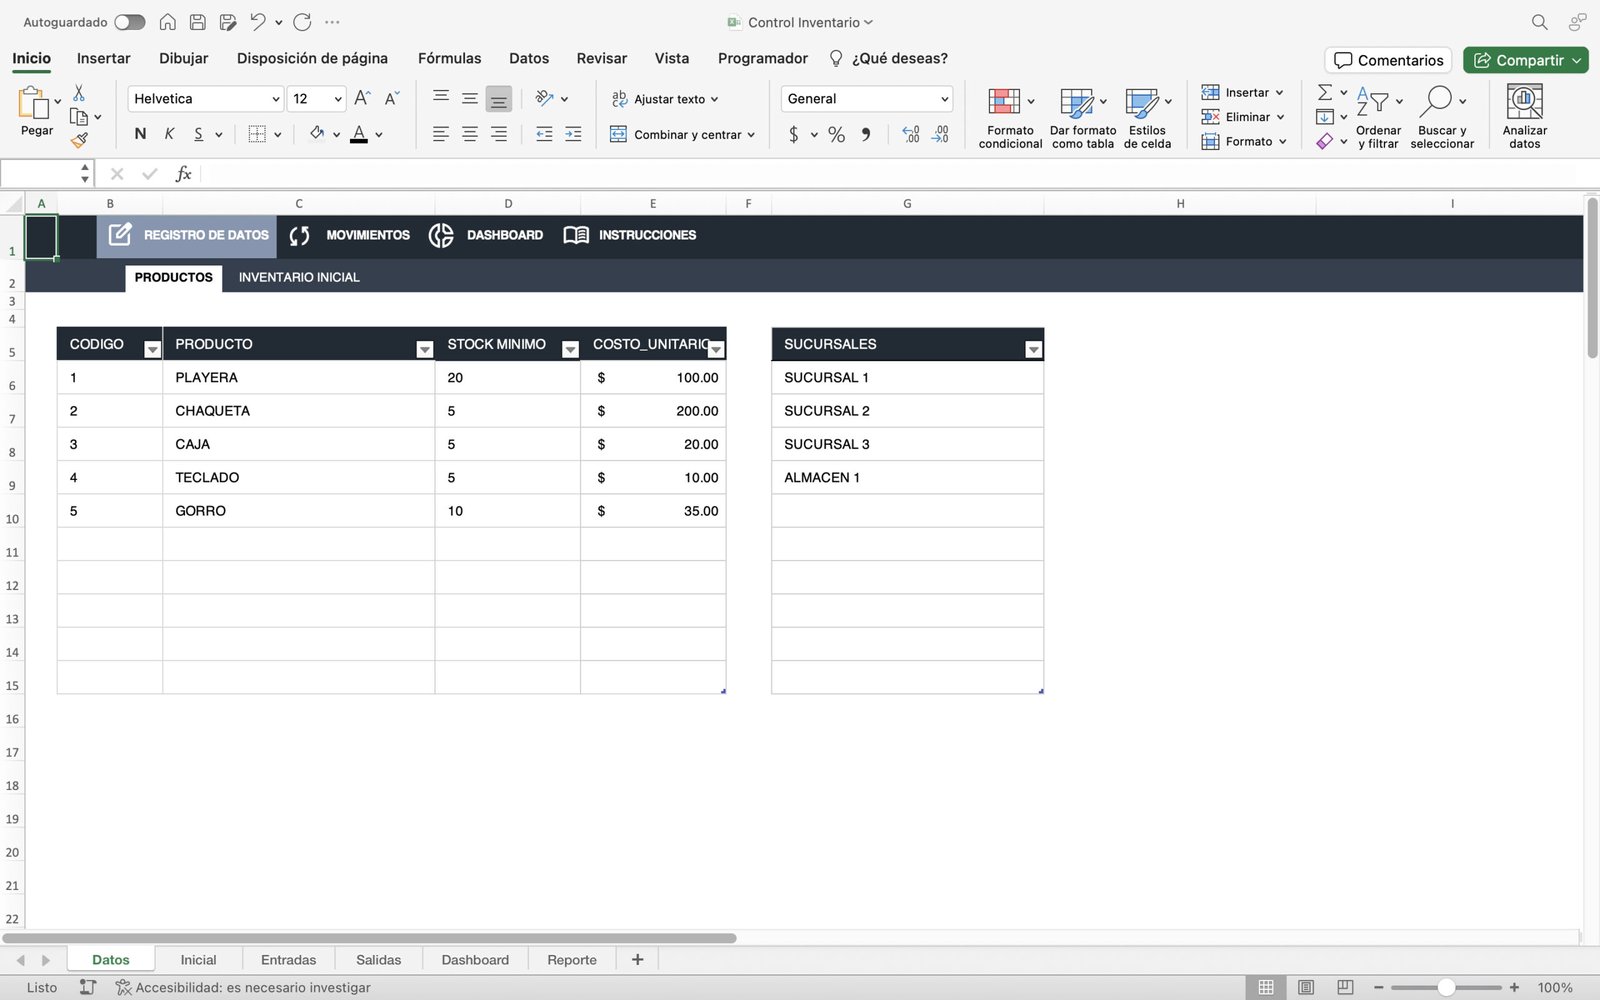Go to the INVENTARIO INICIAL link

click(299, 277)
